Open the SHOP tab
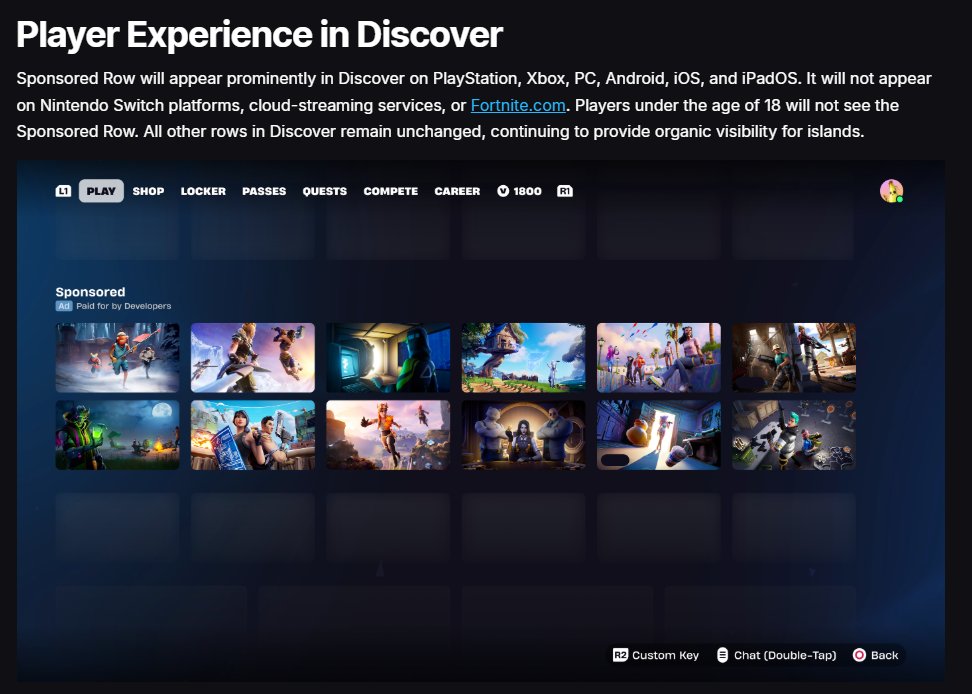The width and height of the screenshot is (972, 694). (148, 191)
